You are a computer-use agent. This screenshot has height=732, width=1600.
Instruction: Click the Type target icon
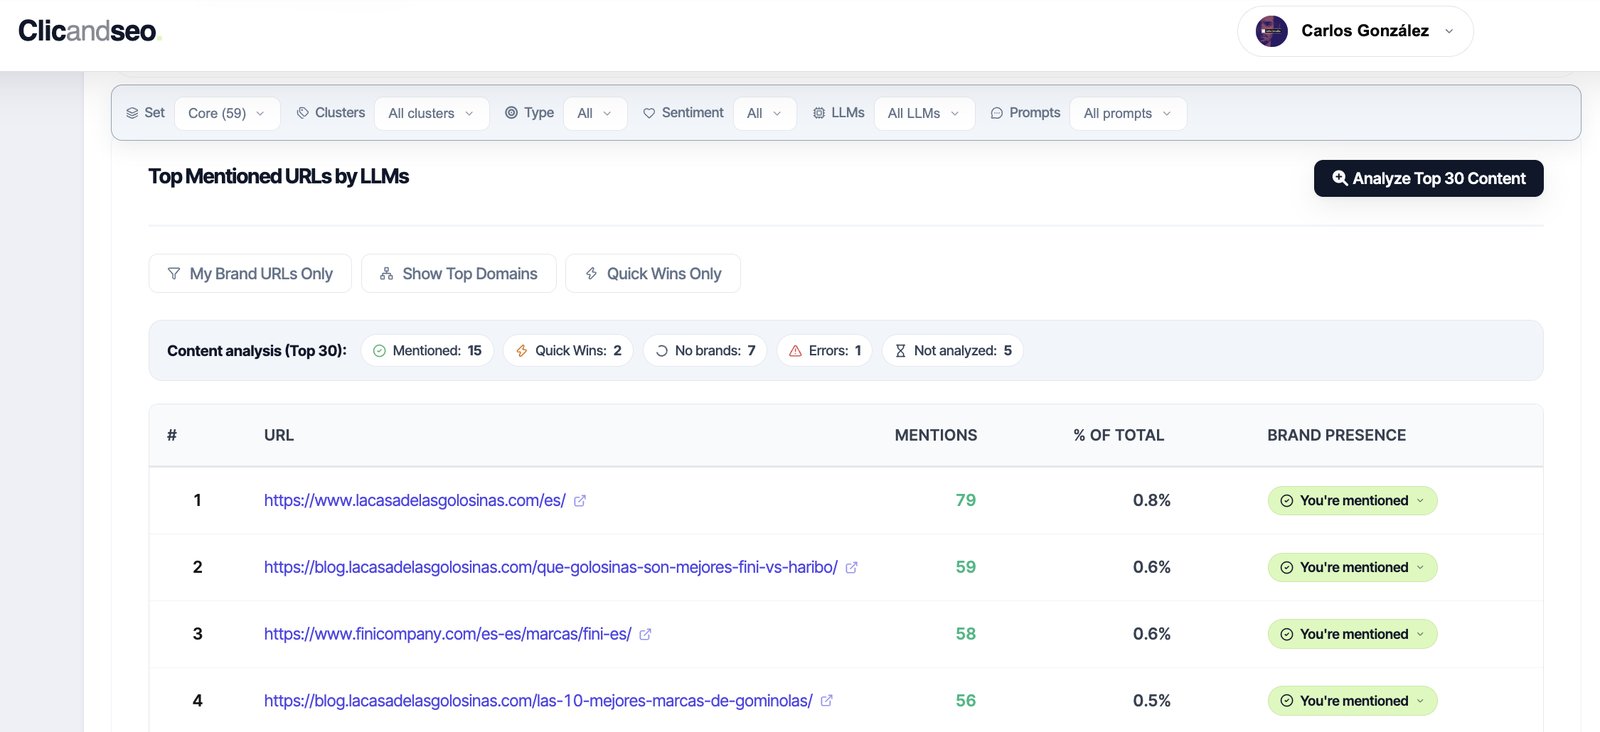(x=511, y=113)
